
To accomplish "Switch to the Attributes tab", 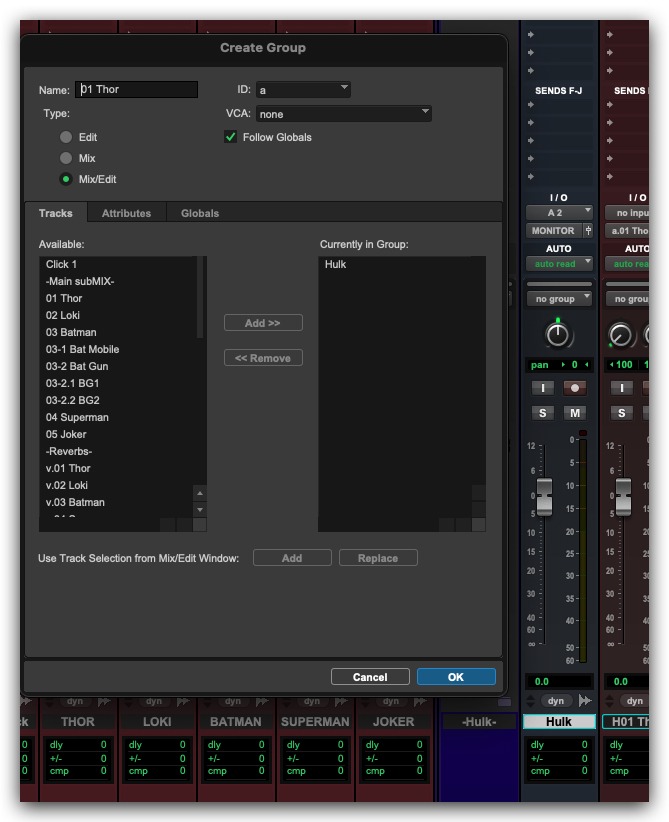I will [126, 213].
